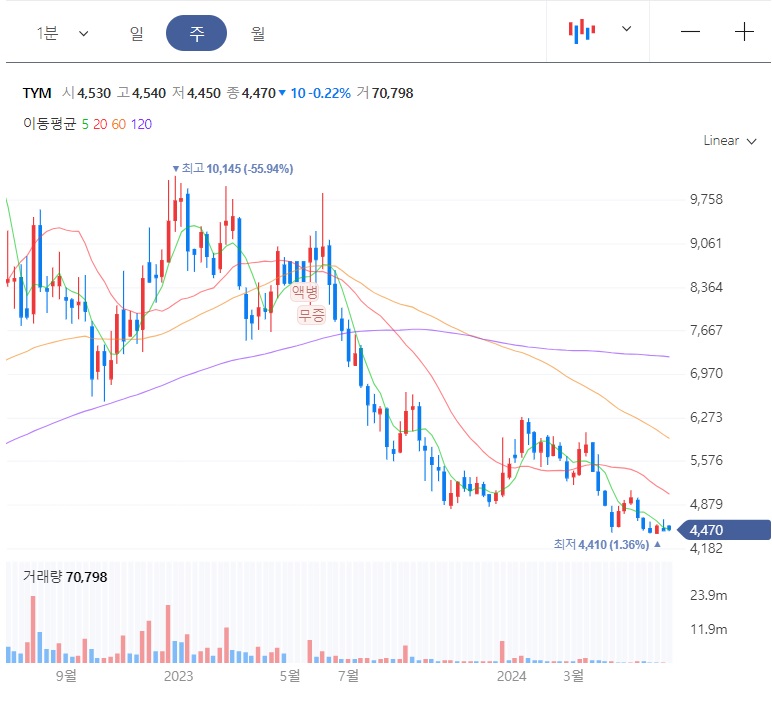Click the 시 4,530 open price value

point(87,93)
